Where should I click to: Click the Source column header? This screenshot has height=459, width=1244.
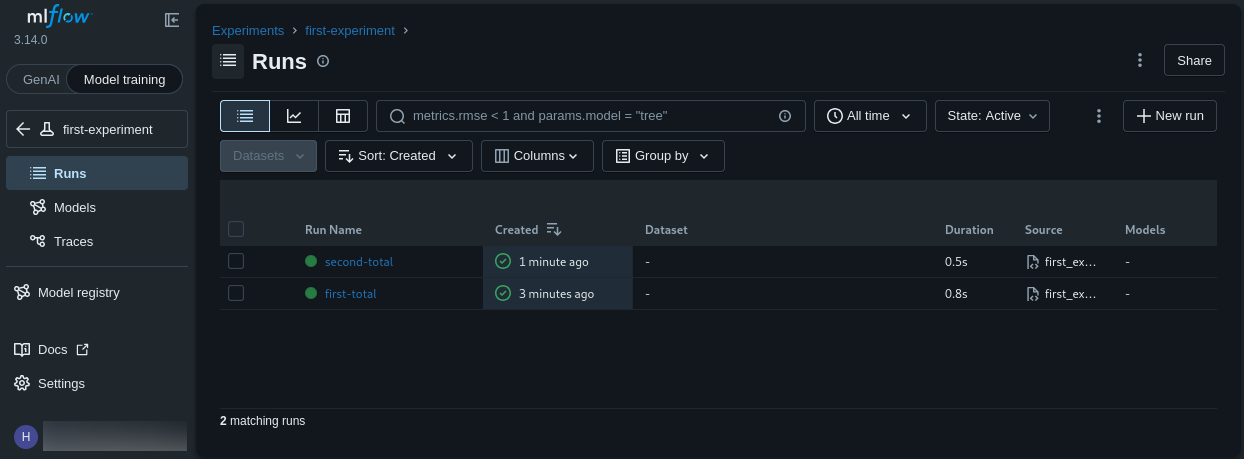(x=1044, y=230)
